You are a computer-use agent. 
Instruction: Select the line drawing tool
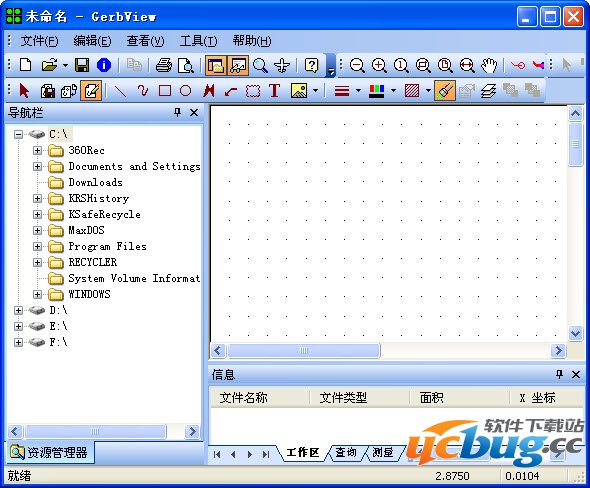(x=120, y=91)
